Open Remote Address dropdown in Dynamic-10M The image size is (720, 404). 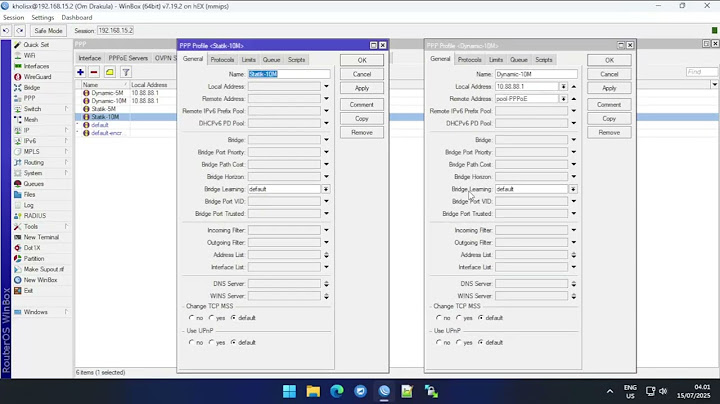[563, 99]
